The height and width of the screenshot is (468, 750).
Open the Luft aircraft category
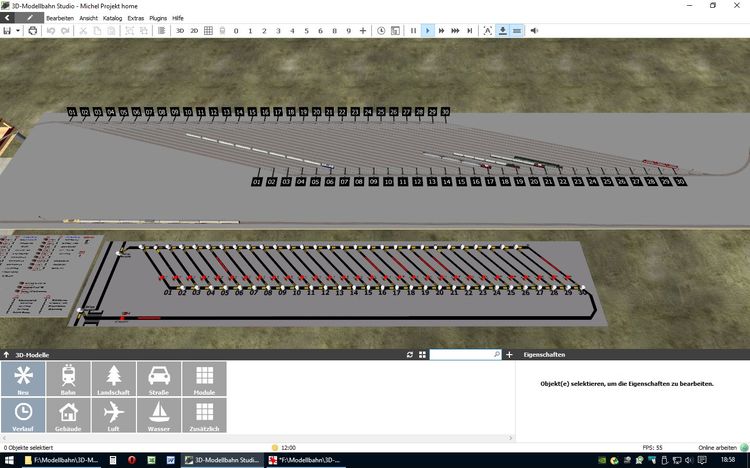(113, 415)
